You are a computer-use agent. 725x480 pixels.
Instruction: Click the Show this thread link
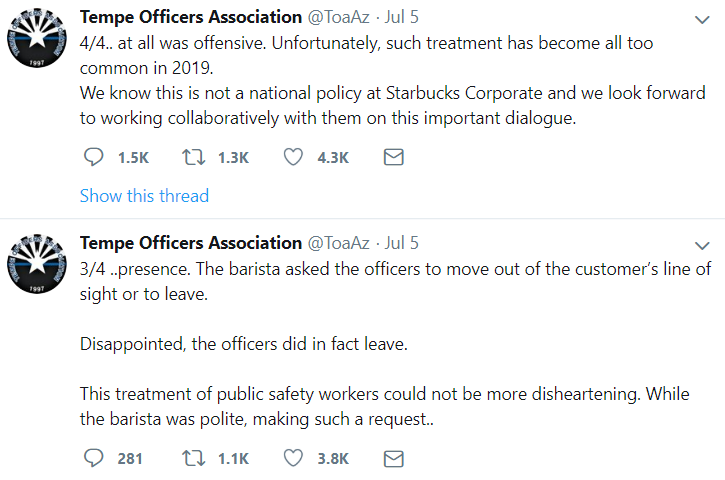click(144, 196)
